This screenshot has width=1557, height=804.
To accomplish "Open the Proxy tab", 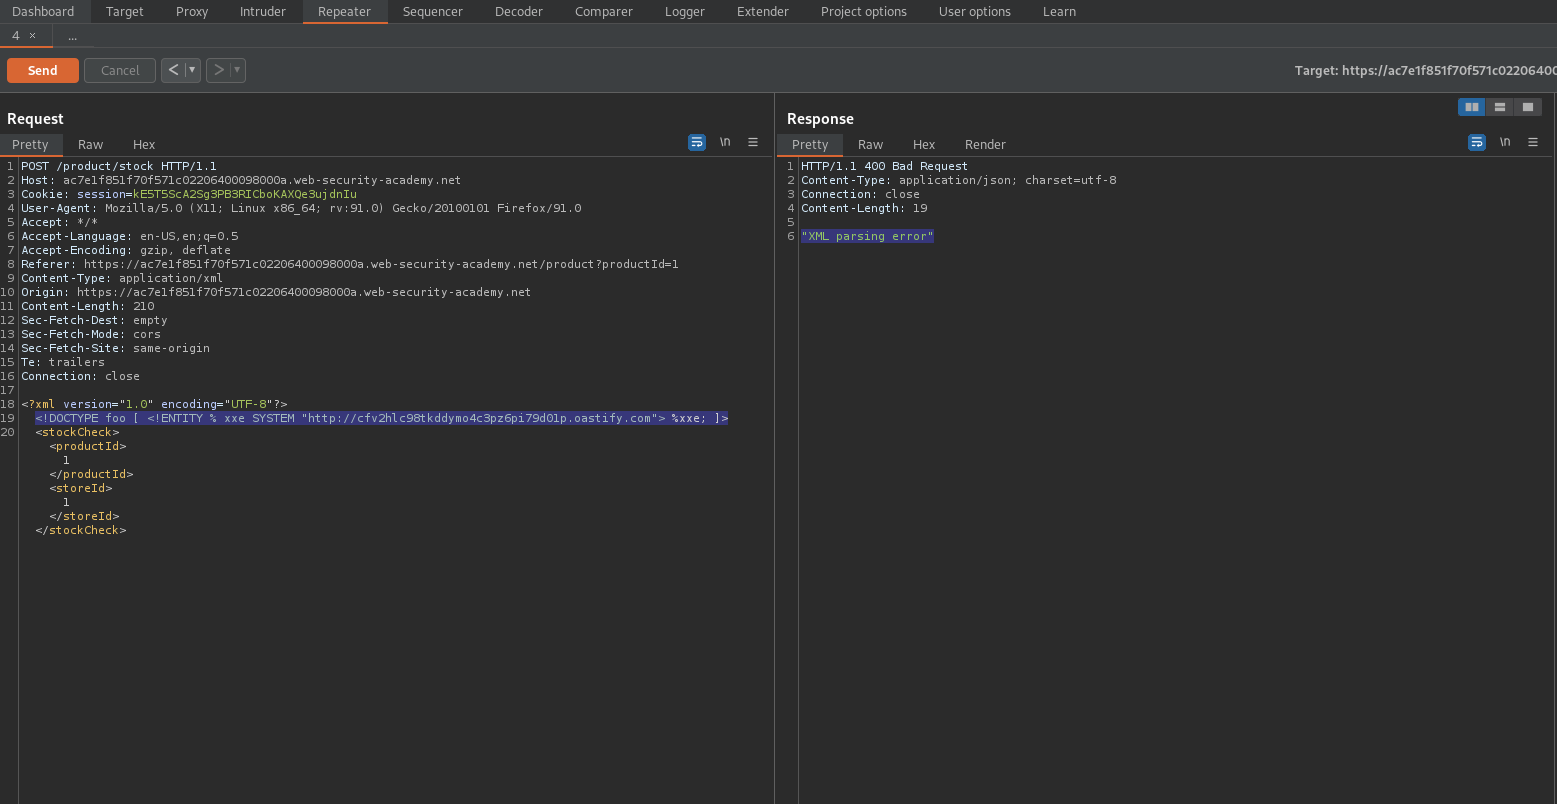I will 192,12.
